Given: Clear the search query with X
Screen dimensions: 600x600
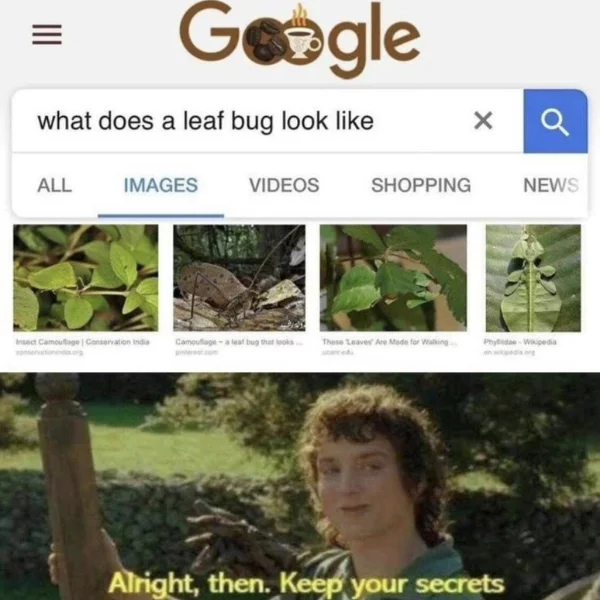Looking at the screenshot, I should (x=483, y=121).
